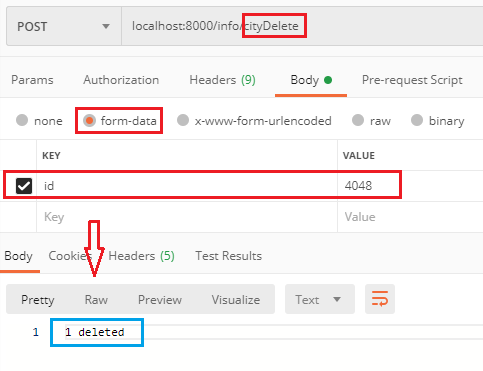Click response line number 1
483x371 pixels.
[x=36, y=332]
